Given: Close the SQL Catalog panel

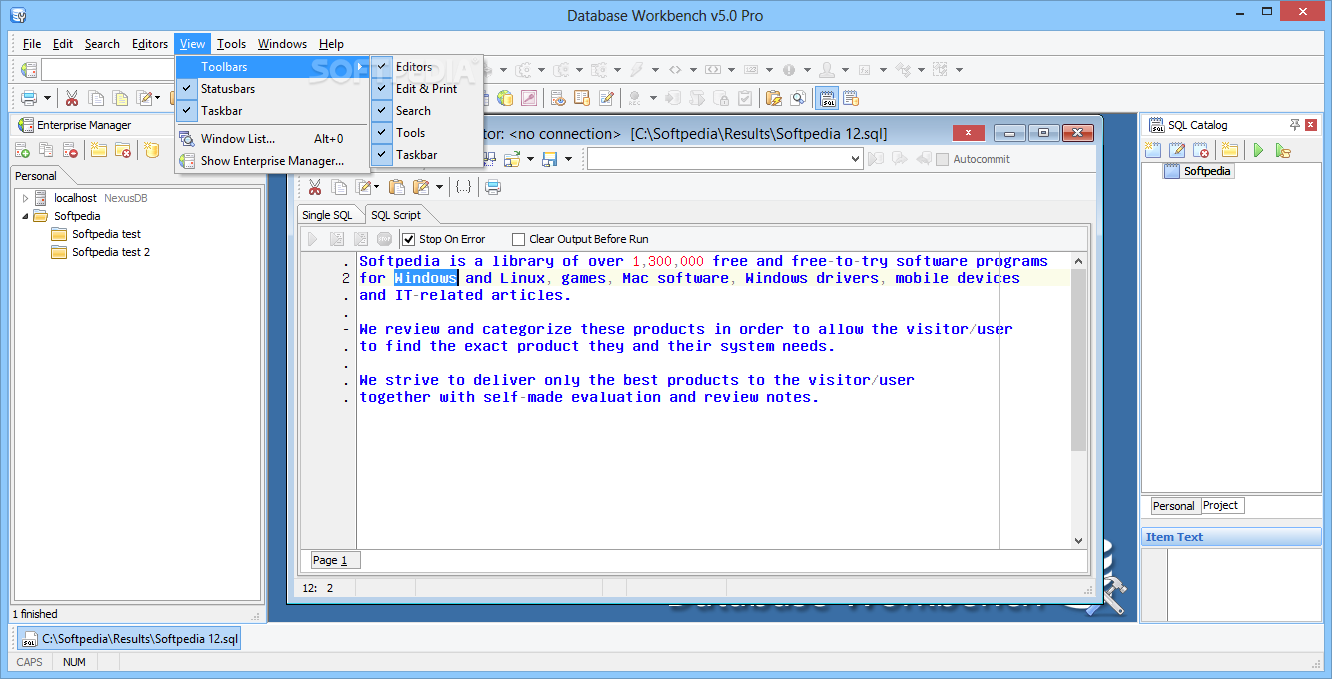Looking at the screenshot, I should click(1313, 125).
